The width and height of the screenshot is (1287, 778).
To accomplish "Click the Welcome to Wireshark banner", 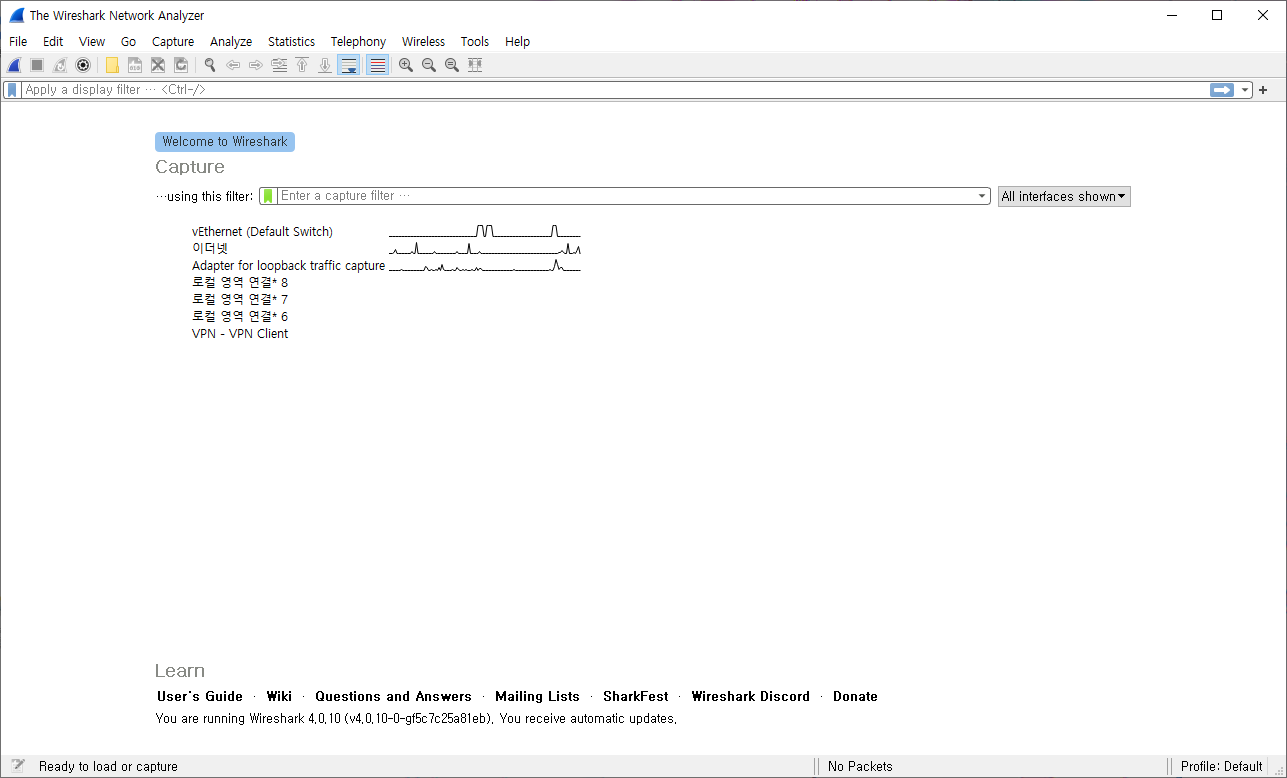I will coord(225,142).
